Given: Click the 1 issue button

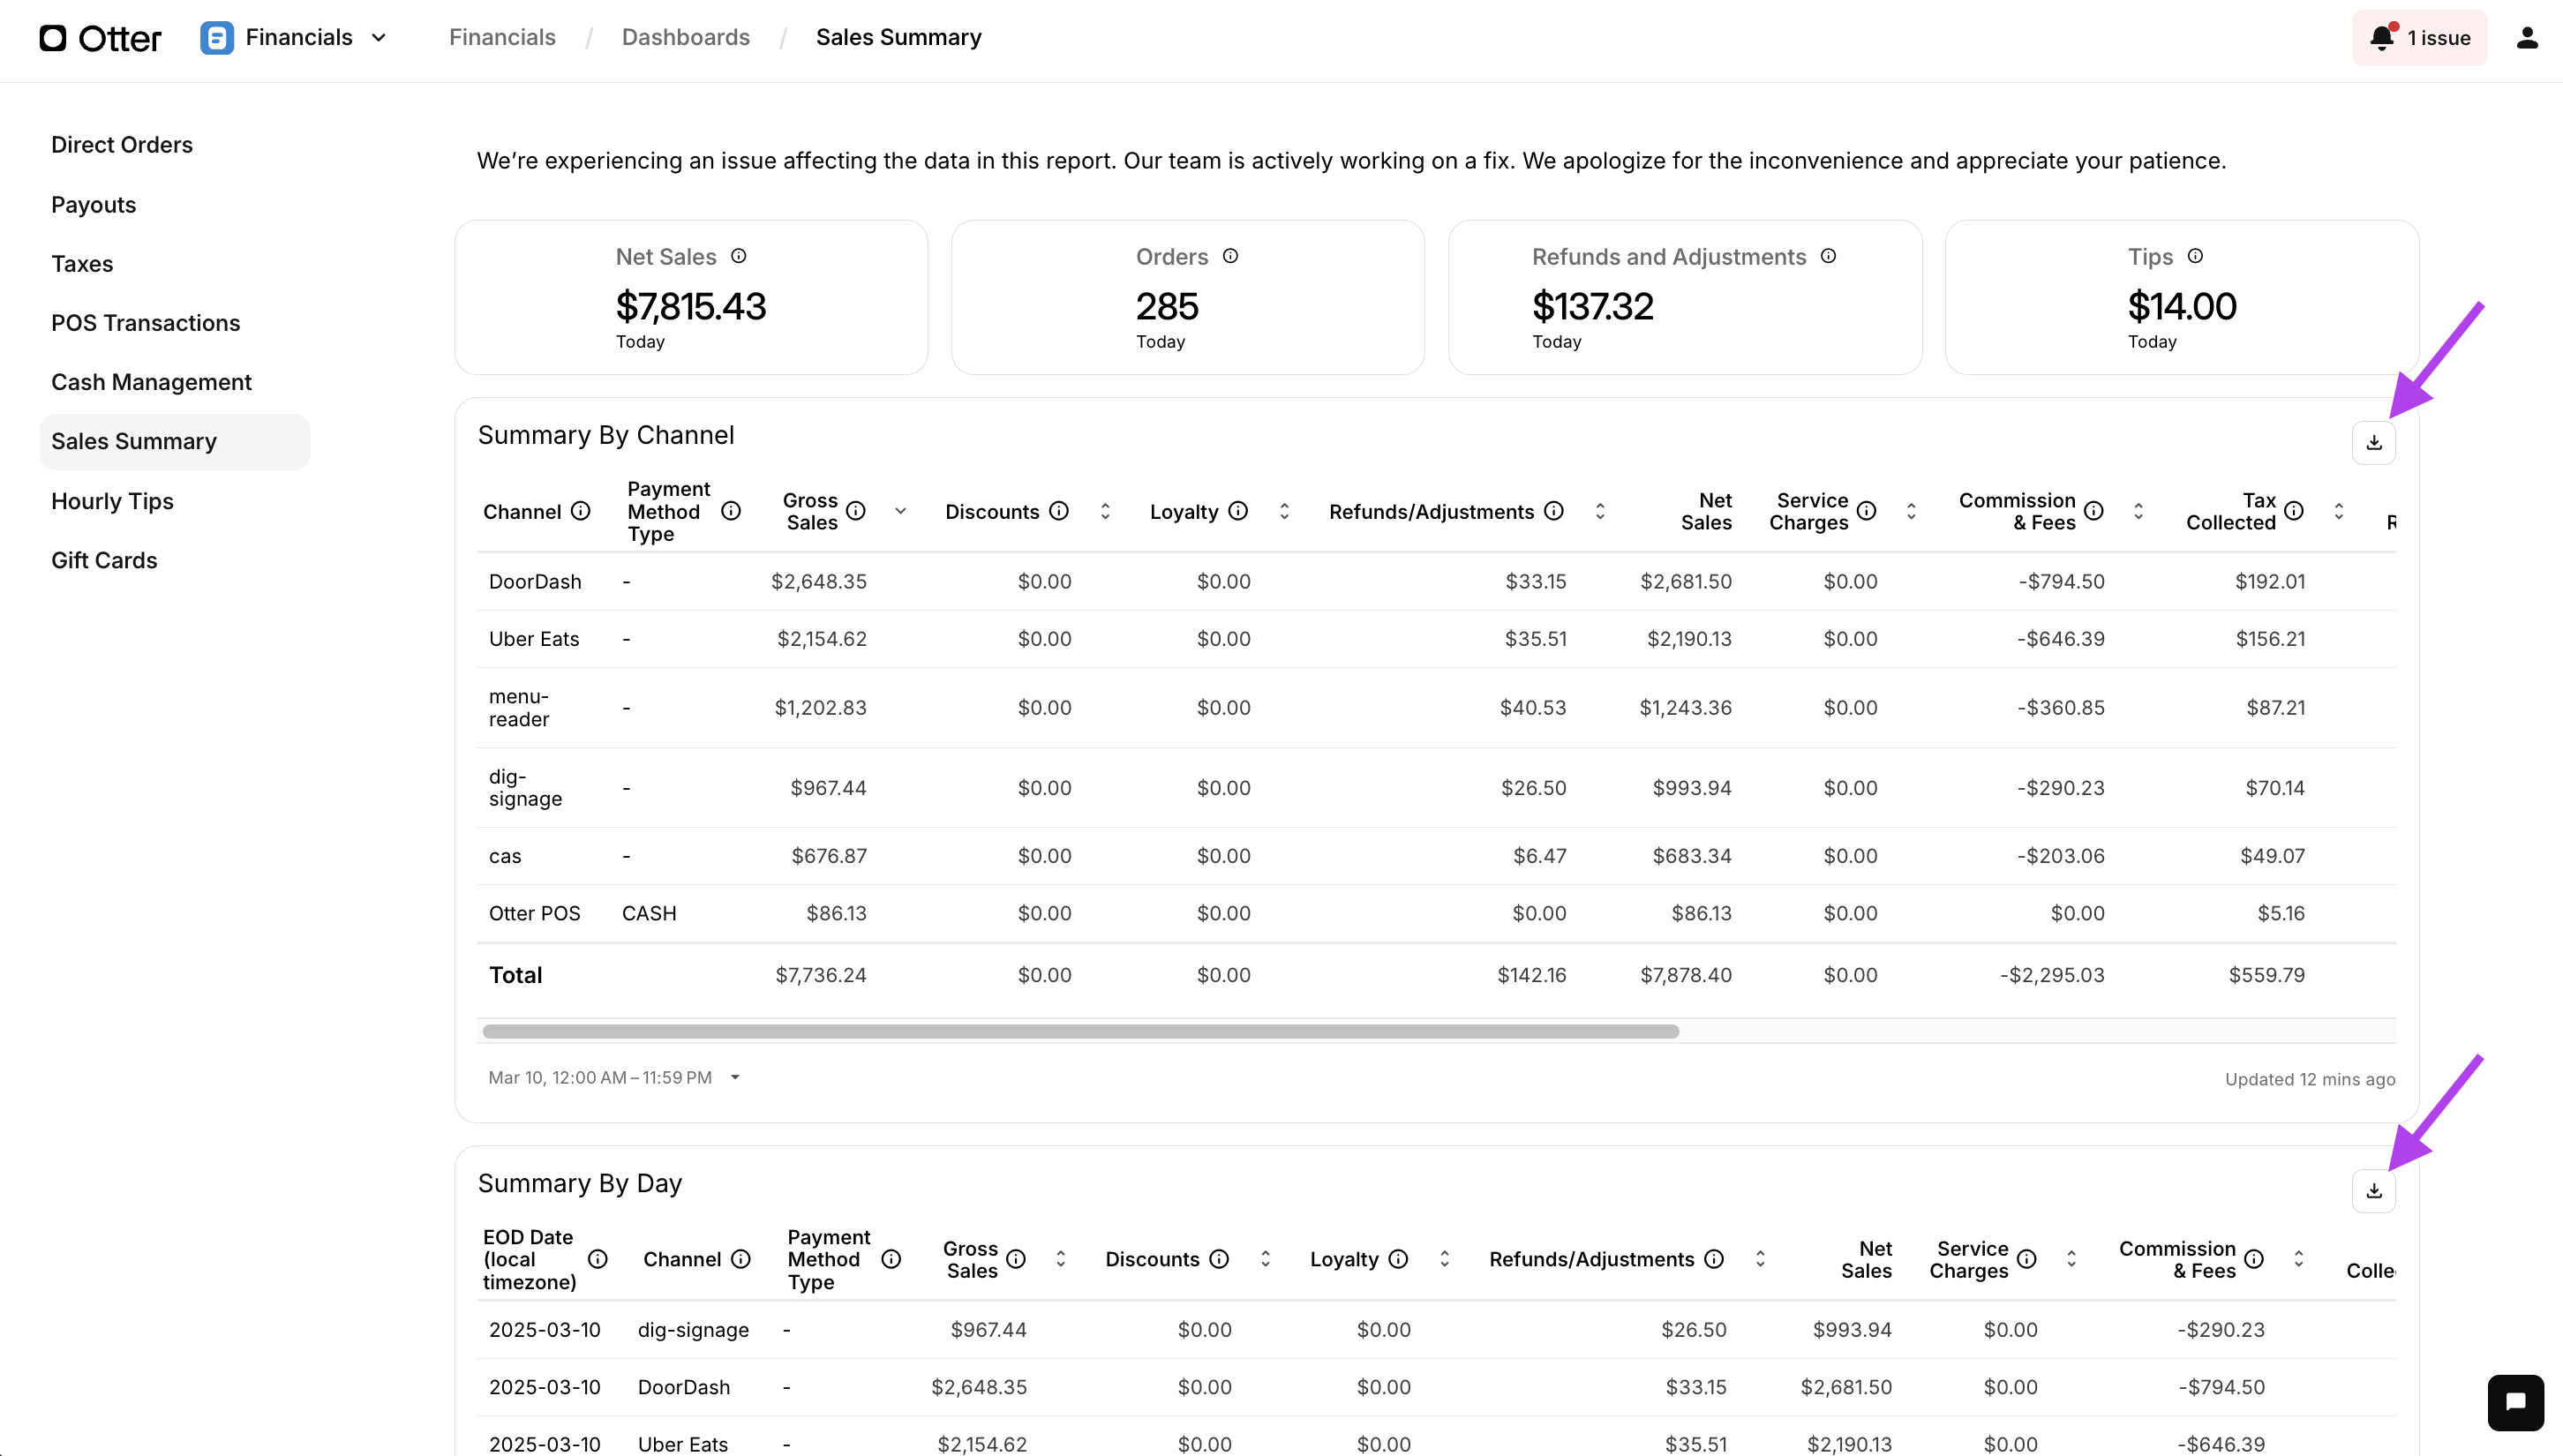Looking at the screenshot, I should [2419, 37].
